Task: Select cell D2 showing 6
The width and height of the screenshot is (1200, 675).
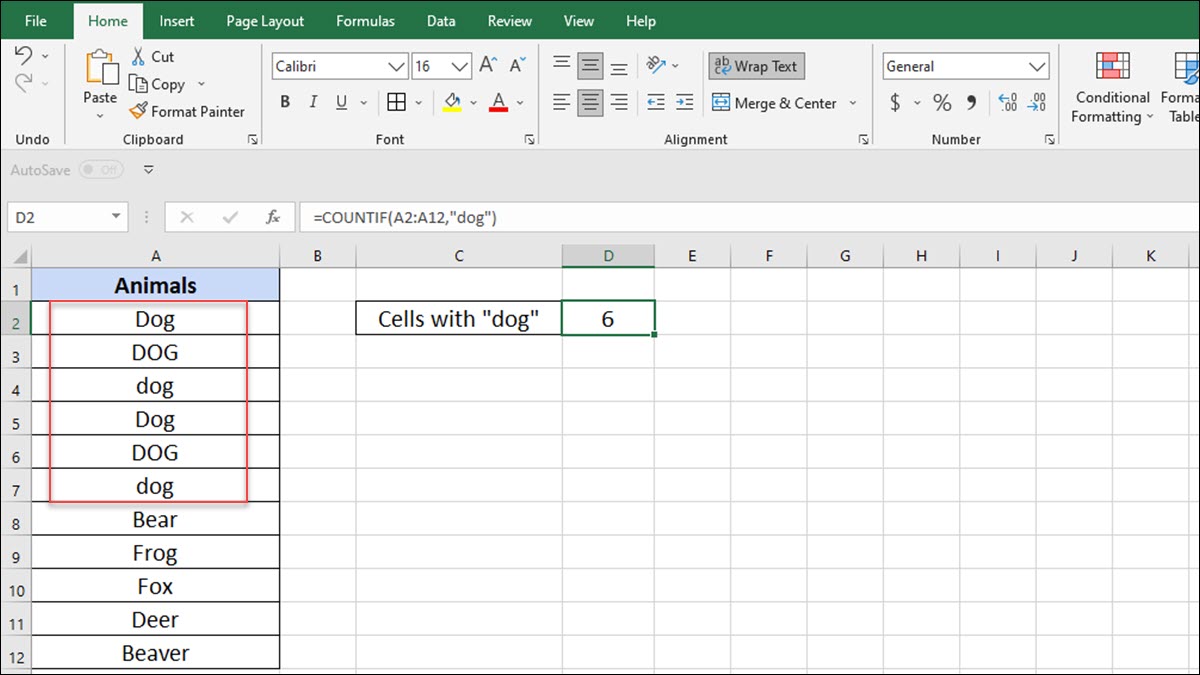Action: (608, 319)
